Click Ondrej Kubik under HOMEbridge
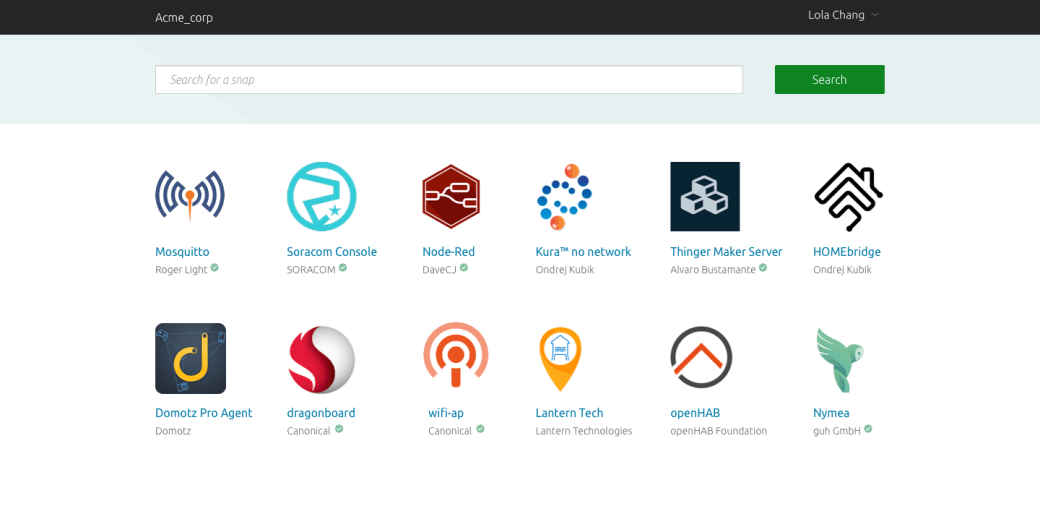The height and width of the screenshot is (506, 1040). click(x=842, y=270)
